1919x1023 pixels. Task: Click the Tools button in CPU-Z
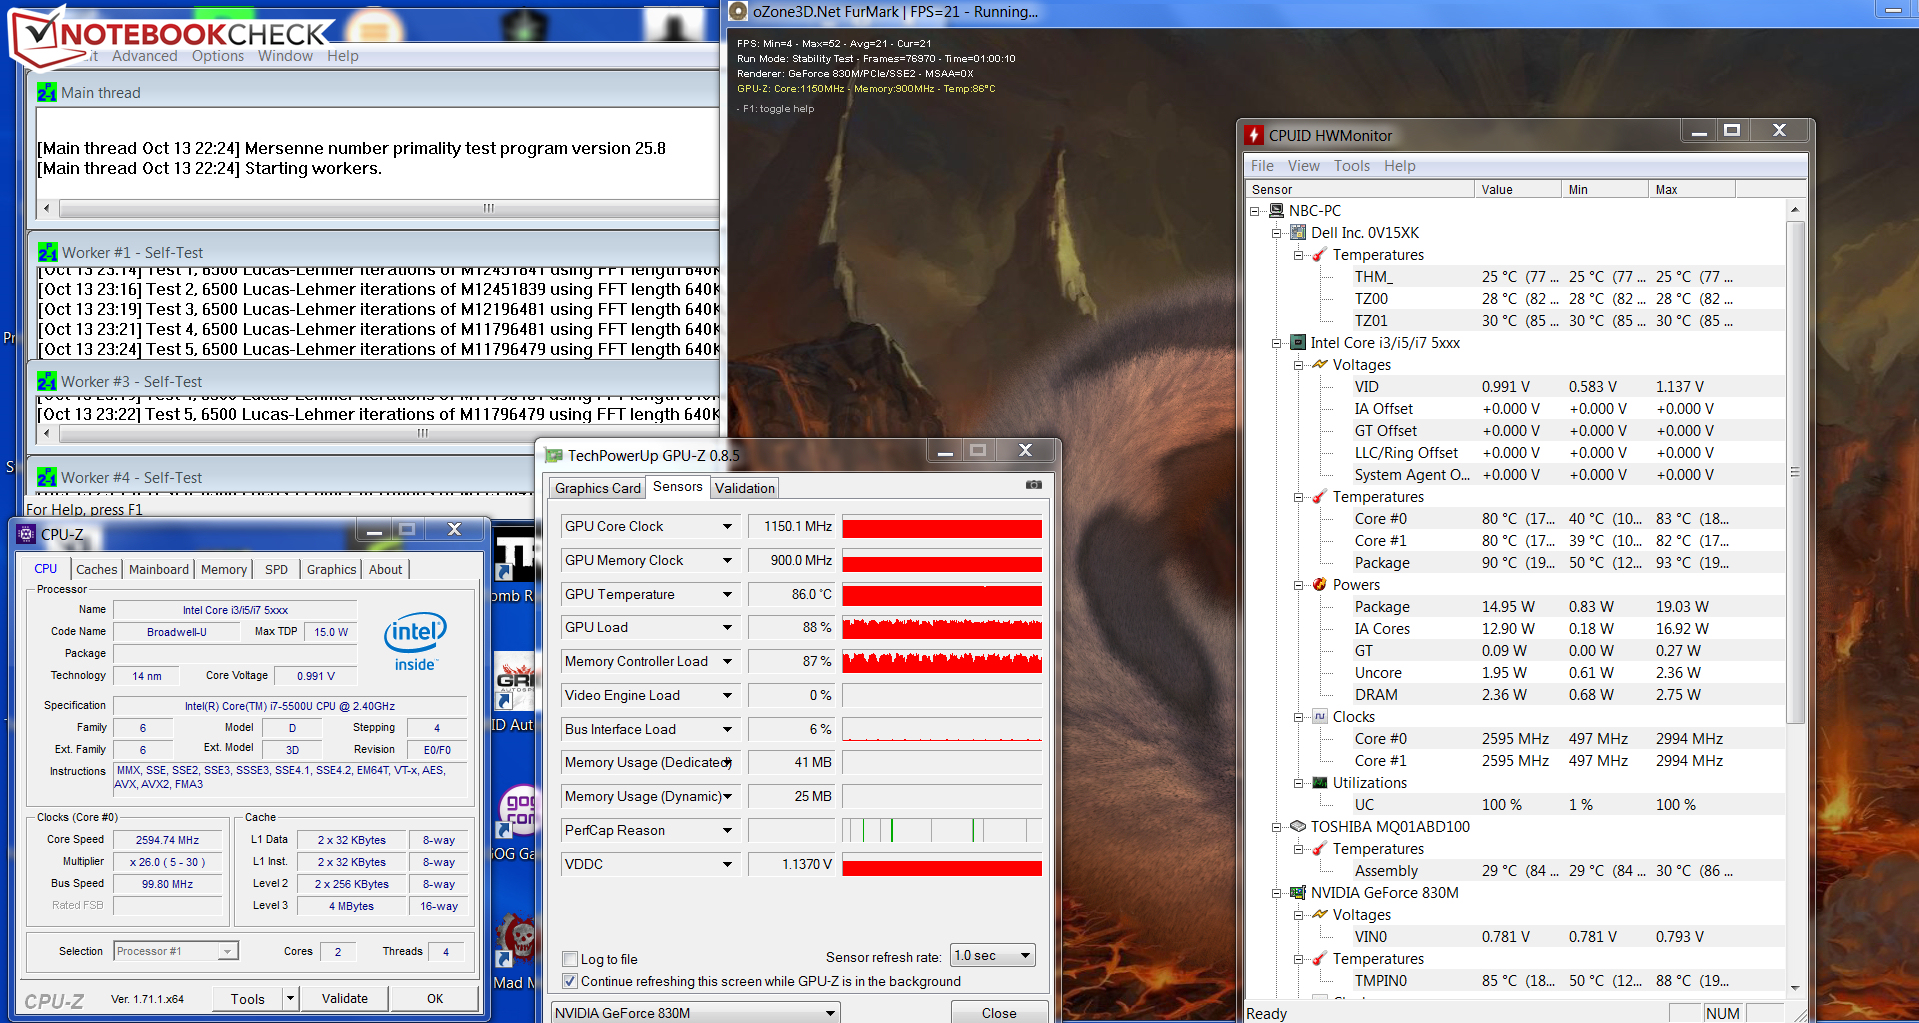248,998
